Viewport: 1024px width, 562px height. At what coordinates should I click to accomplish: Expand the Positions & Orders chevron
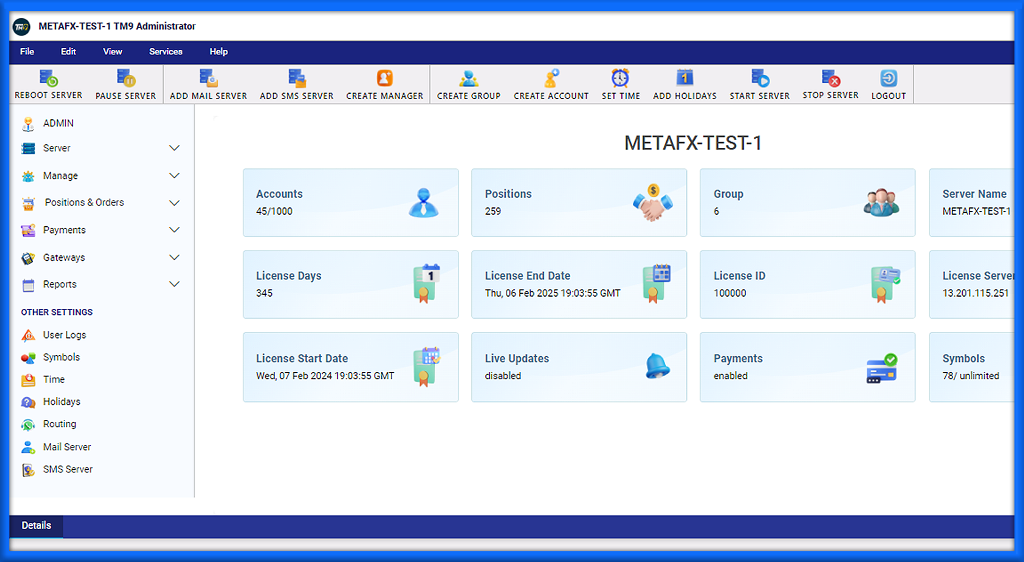(x=174, y=203)
